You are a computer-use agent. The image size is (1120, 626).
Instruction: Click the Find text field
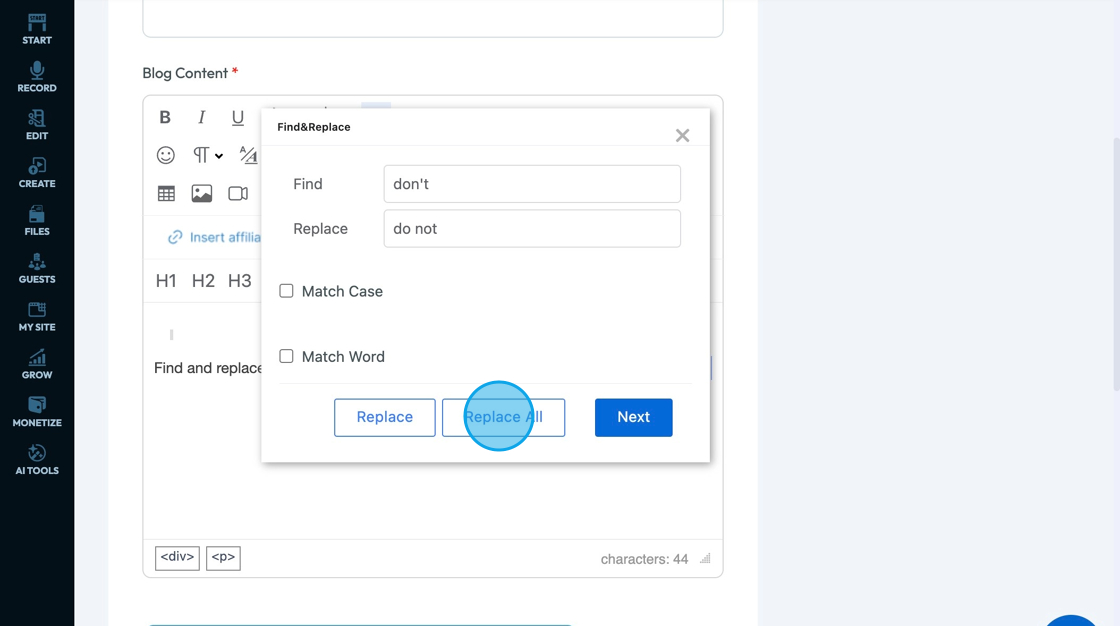[x=532, y=184]
